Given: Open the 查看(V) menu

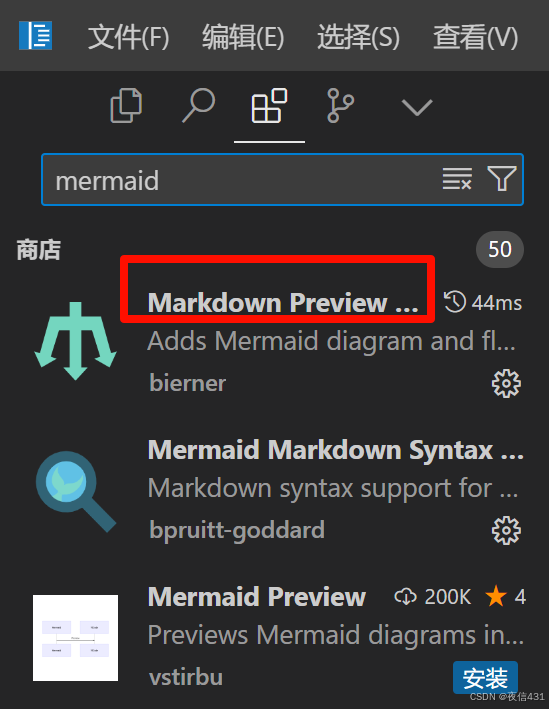Looking at the screenshot, I should click(x=475, y=37).
